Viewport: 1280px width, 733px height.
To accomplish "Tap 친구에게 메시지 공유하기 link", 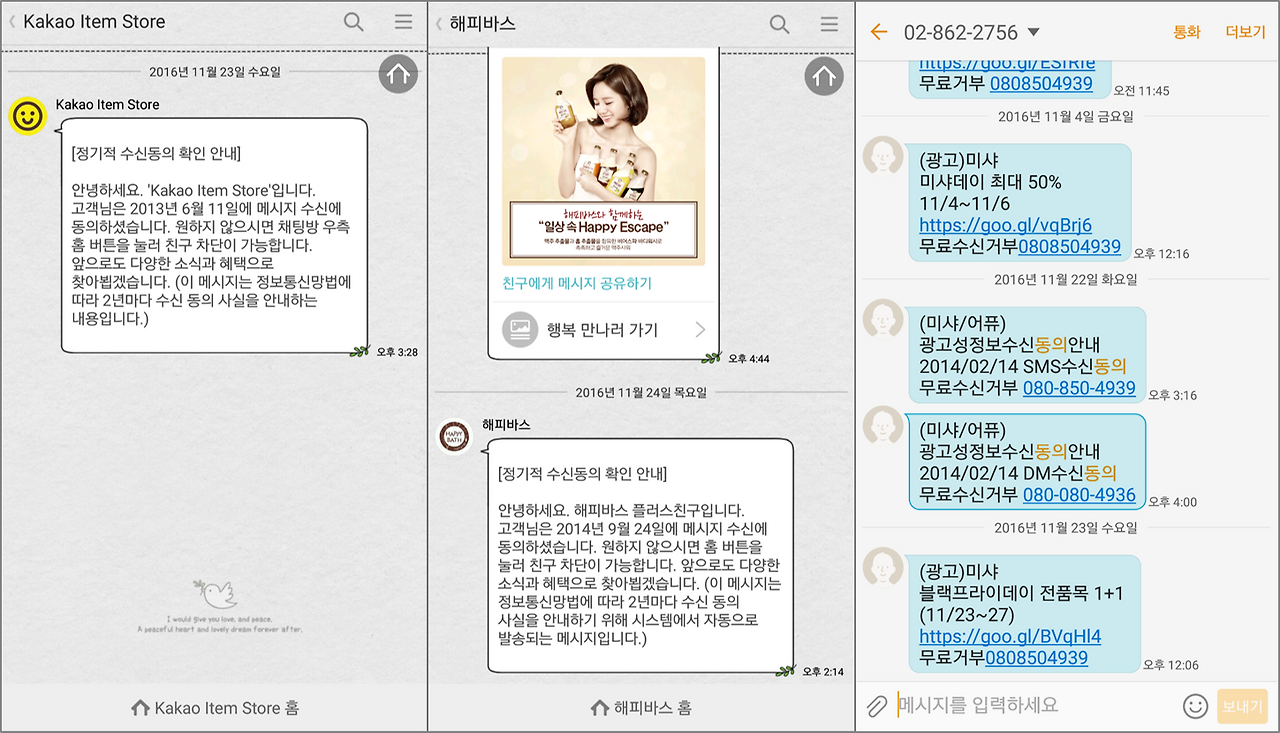I will click(576, 283).
